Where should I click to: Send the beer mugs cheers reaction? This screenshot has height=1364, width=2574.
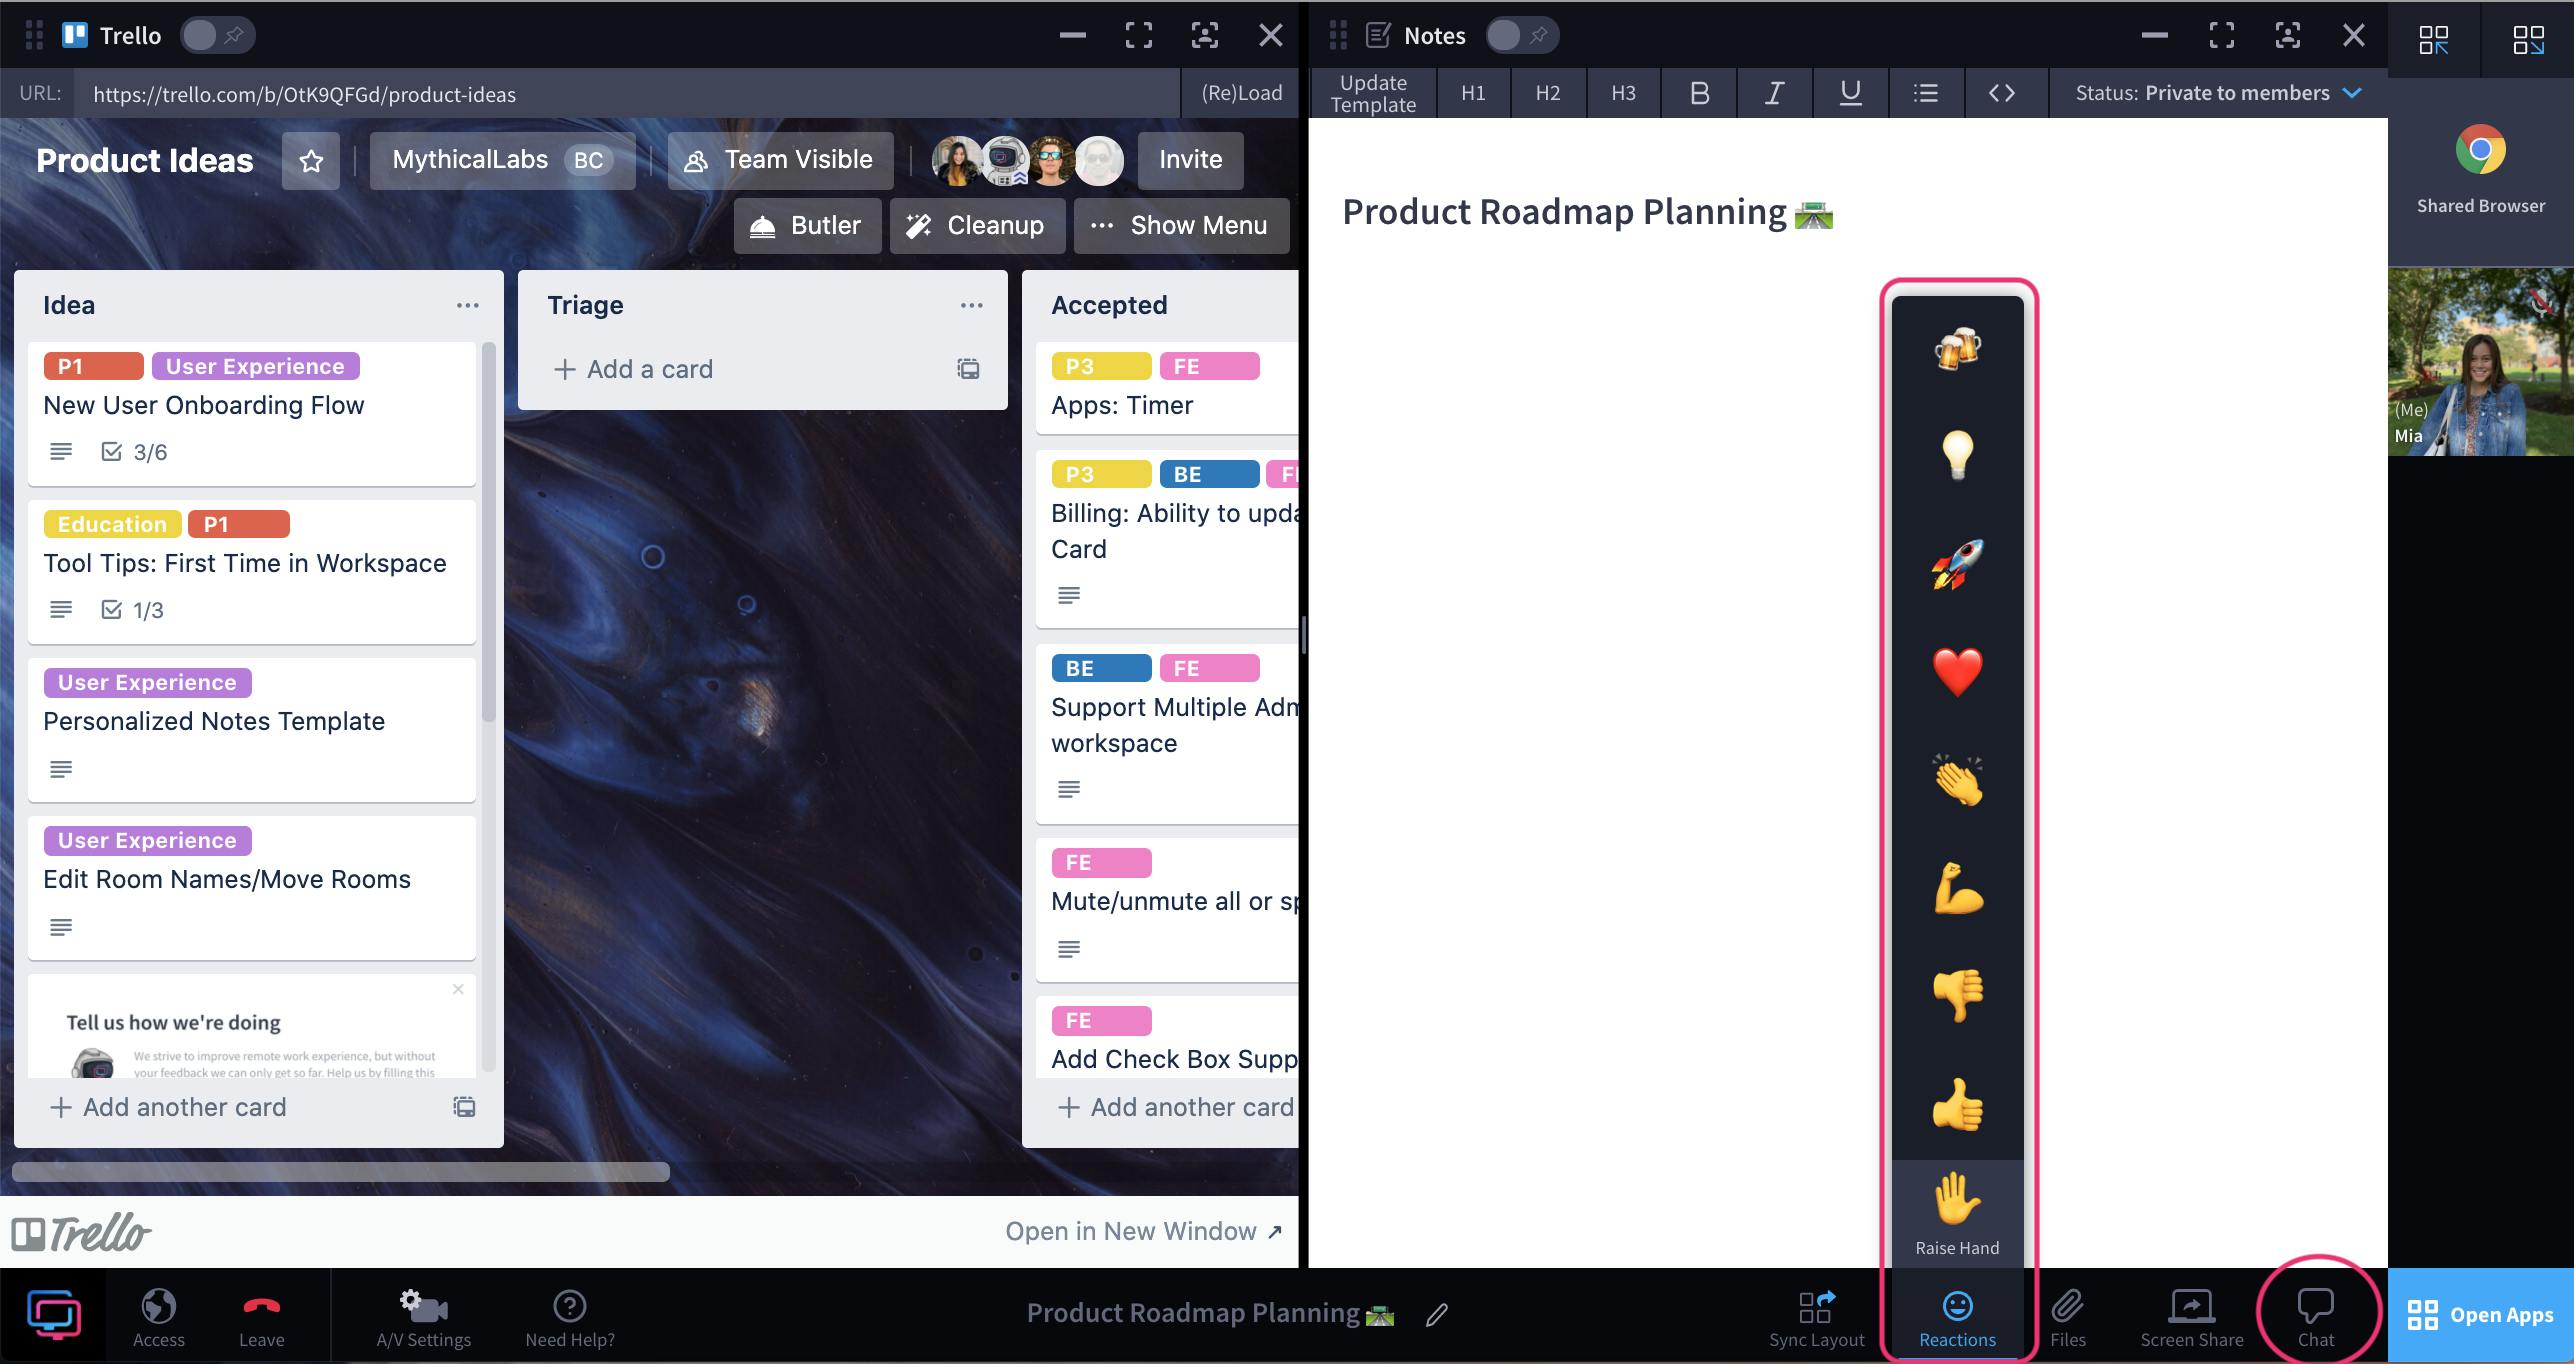point(1957,348)
